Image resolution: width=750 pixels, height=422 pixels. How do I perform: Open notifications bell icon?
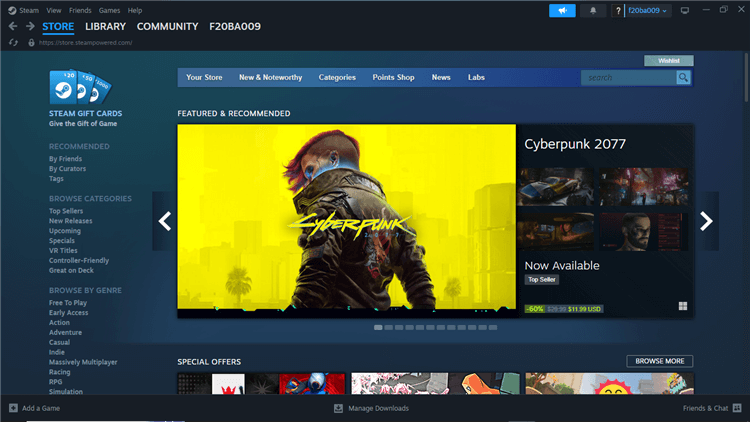coord(593,11)
